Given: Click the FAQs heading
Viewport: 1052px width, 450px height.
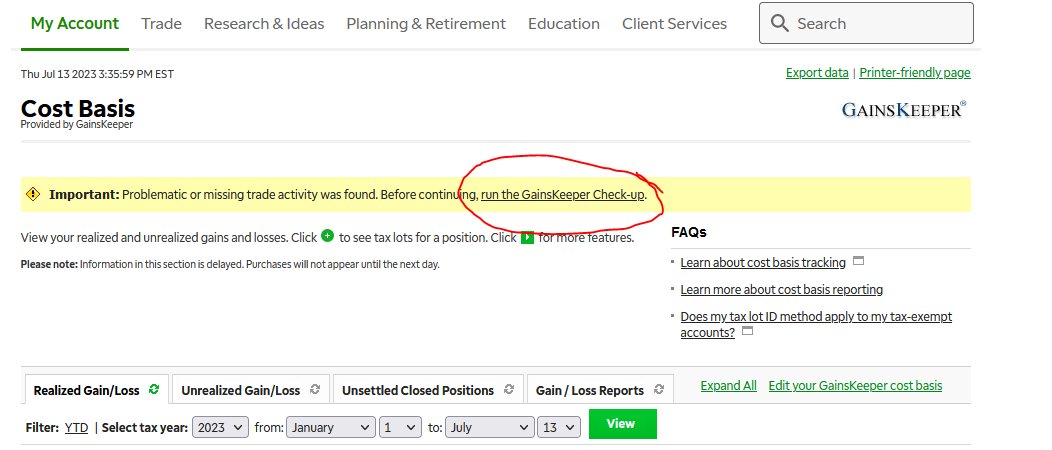Looking at the screenshot, I should pyautogui.click(x=689, y=232).
